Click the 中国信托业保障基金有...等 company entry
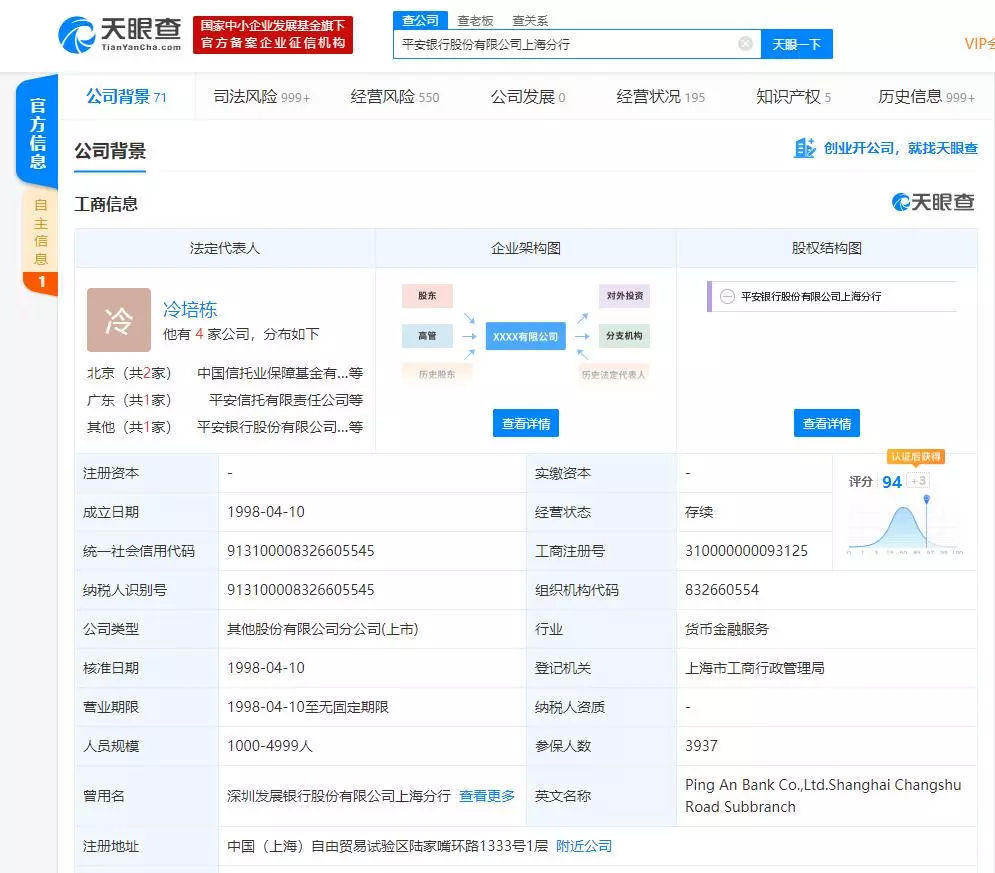The image size is (995, 873). pyautogui.click(x=280, y=373)
